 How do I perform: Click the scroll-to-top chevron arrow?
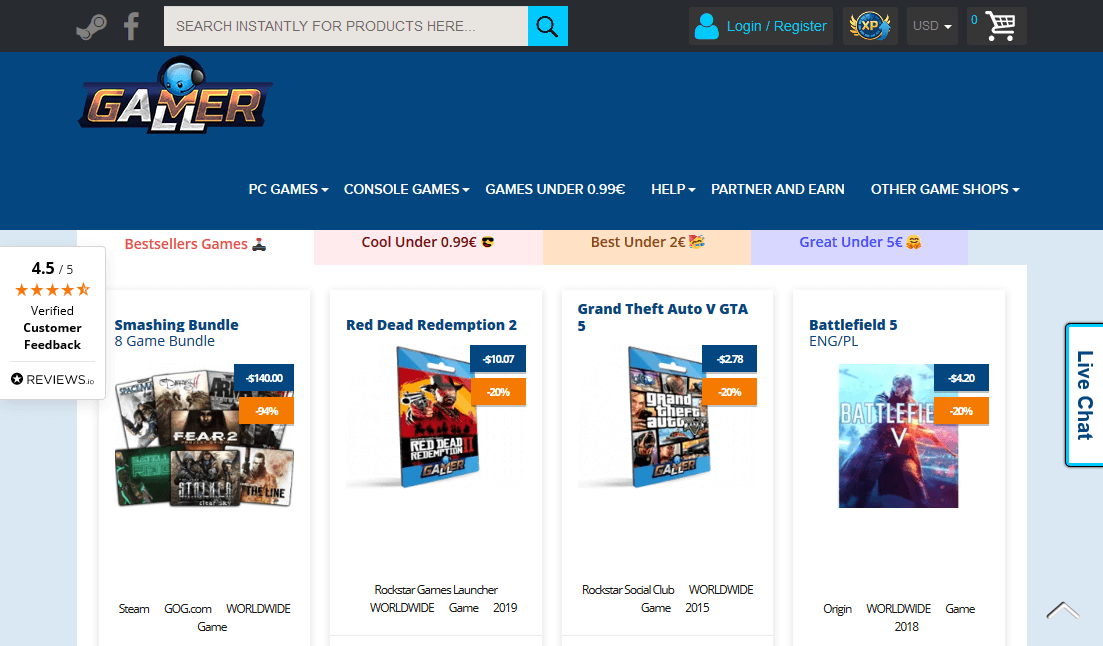tap(1062, 610)
